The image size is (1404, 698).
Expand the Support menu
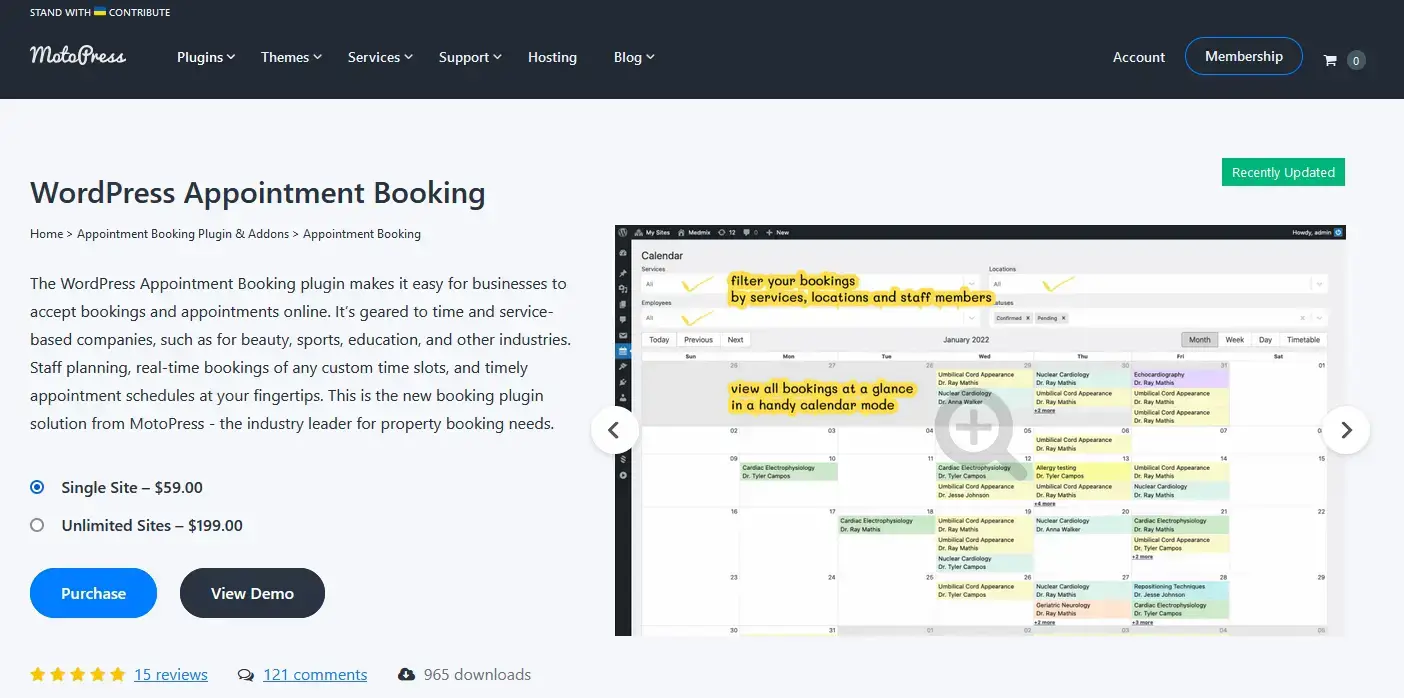[x=470, y=57]
